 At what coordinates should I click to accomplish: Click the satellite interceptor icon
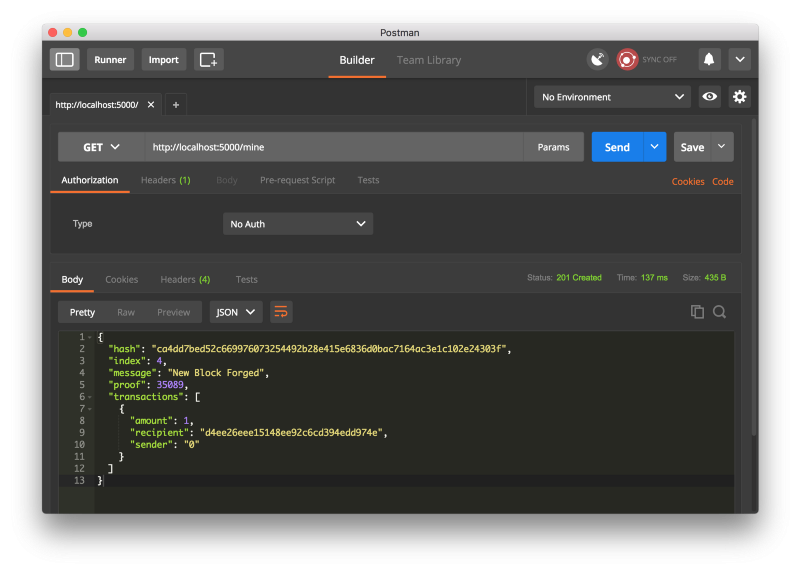(597, 60)
